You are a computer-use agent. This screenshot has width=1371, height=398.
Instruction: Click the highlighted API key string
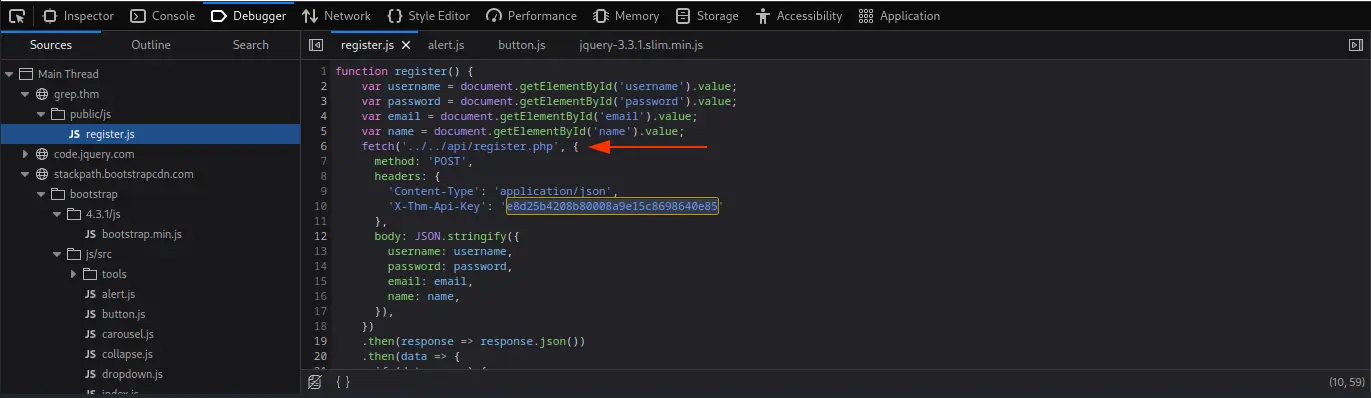pos(613,206)
